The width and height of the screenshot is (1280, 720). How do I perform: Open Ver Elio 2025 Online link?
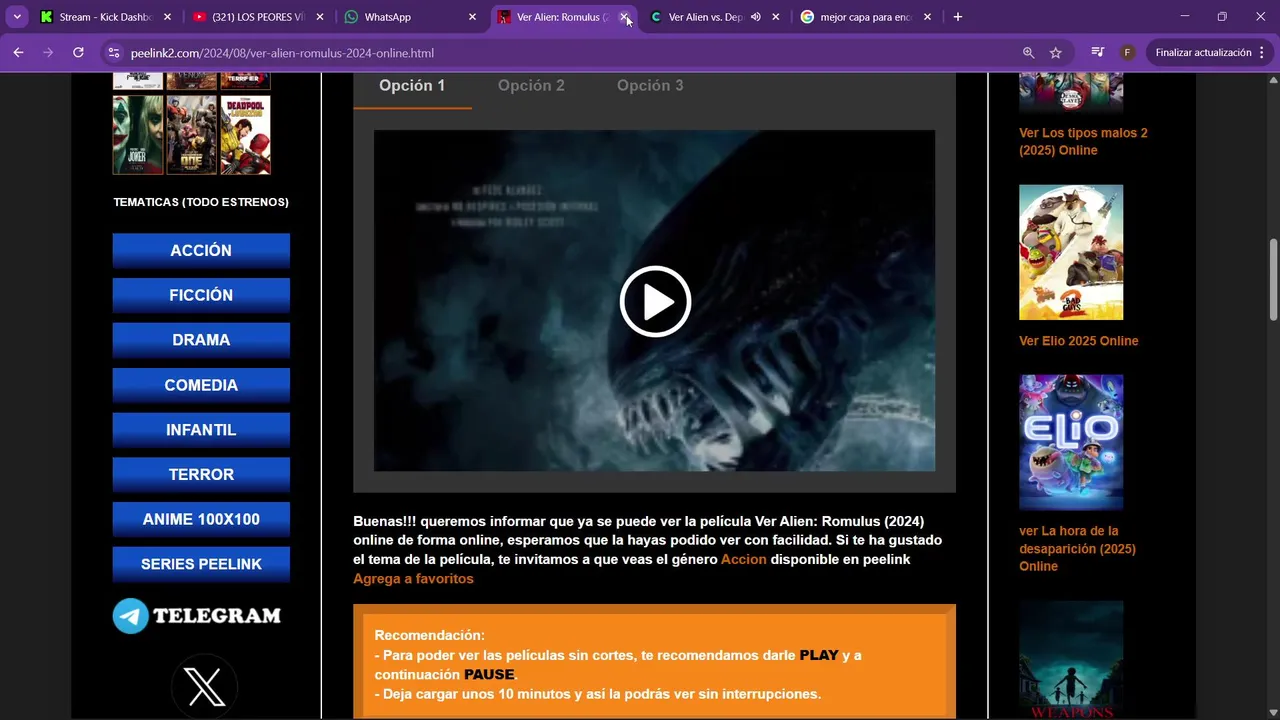1078,341
